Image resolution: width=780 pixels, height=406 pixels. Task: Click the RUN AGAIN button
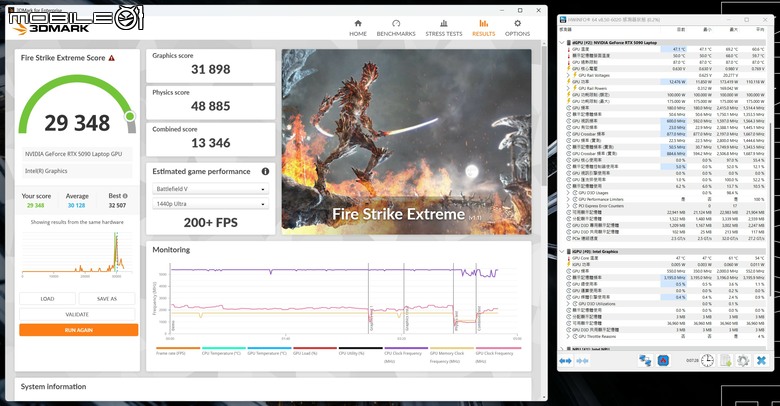pos(79,330)
